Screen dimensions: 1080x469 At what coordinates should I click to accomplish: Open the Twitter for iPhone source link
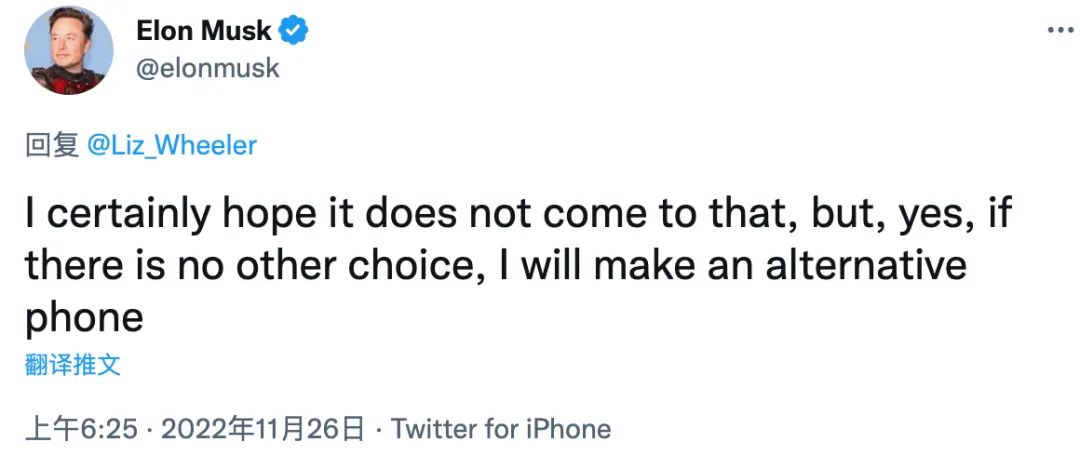500,430
